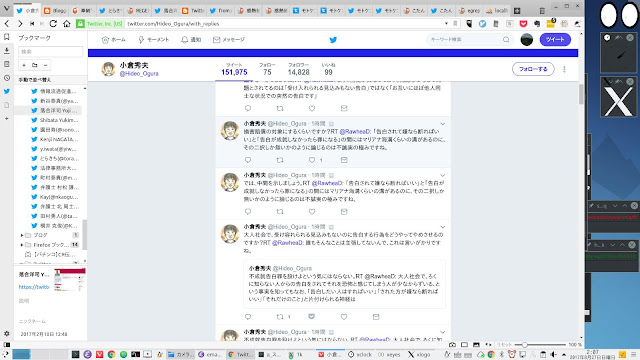The height and width of the screenshot is (360, 640).
Task: Open more options on tweet starting 損害賠償
Action: coord(442,124)
